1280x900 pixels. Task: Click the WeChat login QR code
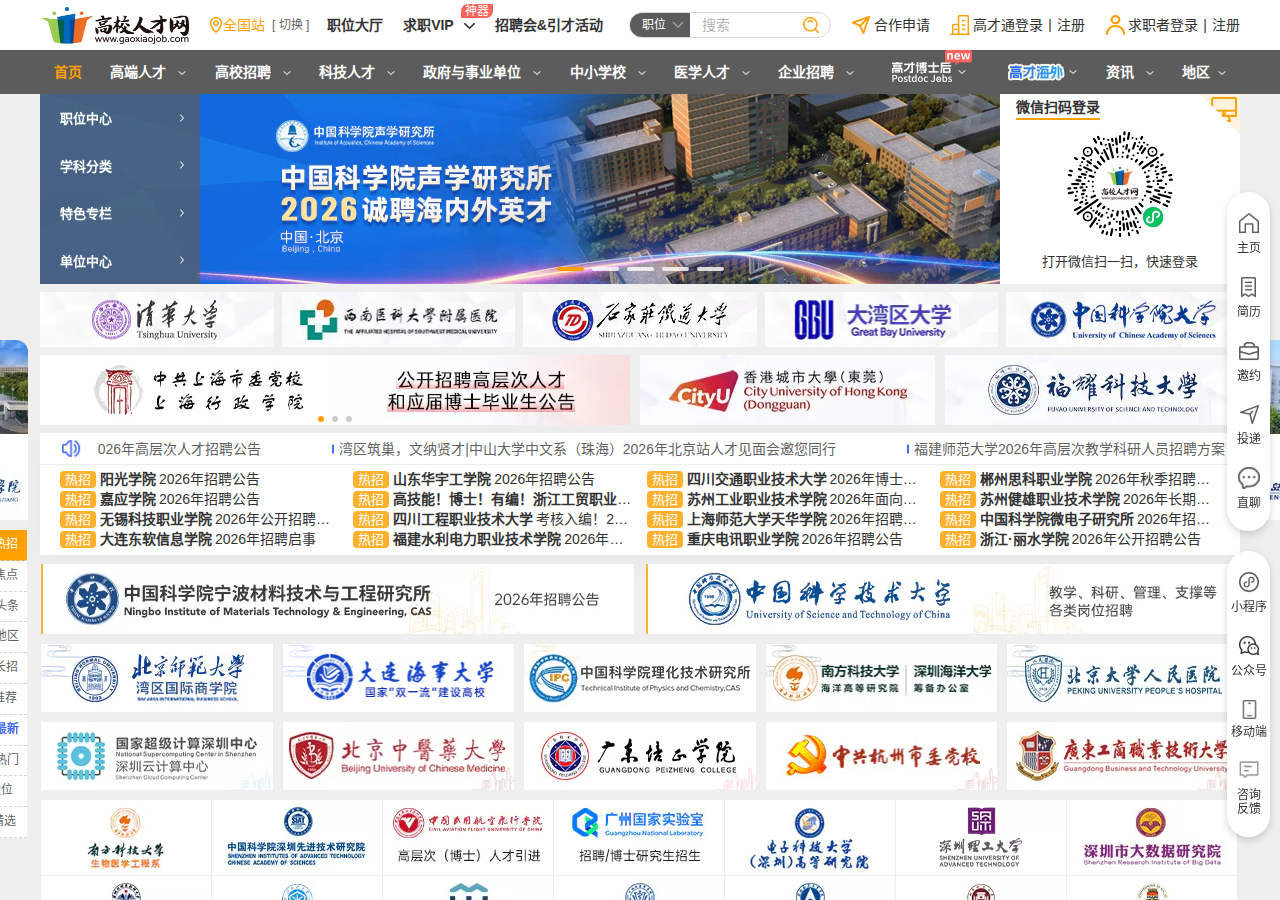point(1120,183)
